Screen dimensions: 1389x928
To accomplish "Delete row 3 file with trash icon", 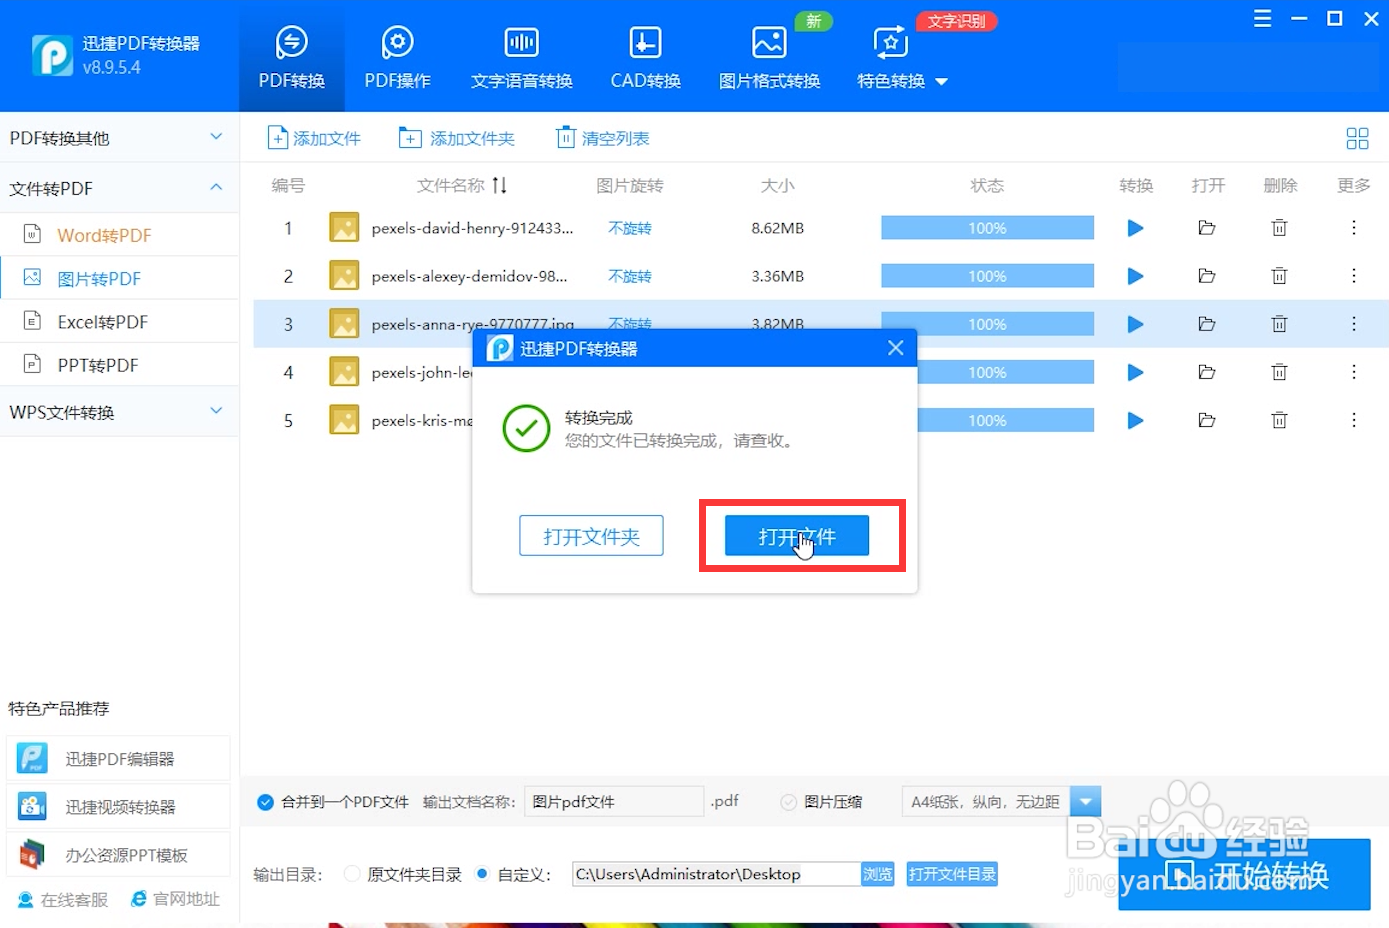I will [1279, 324].
